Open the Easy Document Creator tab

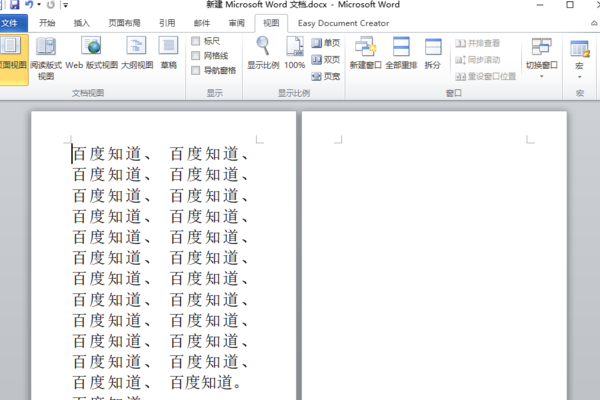[343, 23]
